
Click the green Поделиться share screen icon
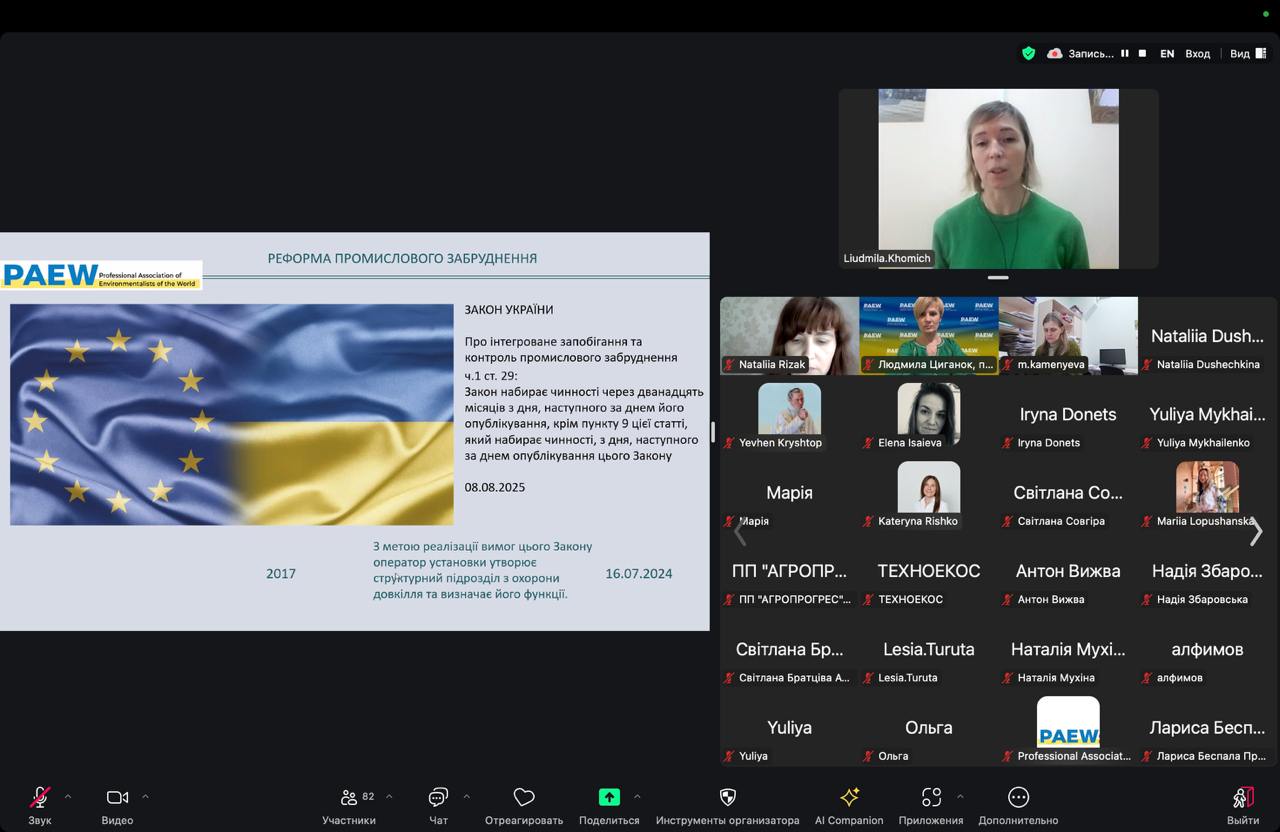(x=609, y=798)
